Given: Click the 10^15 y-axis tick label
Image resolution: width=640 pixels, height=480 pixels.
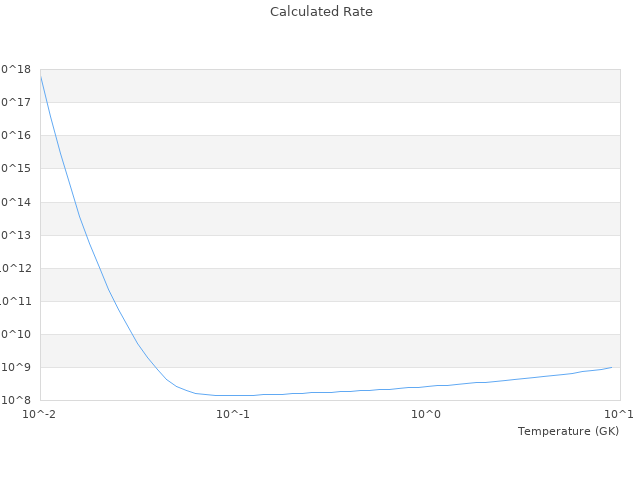Looking at the screenshot, I should pos(16,168).
